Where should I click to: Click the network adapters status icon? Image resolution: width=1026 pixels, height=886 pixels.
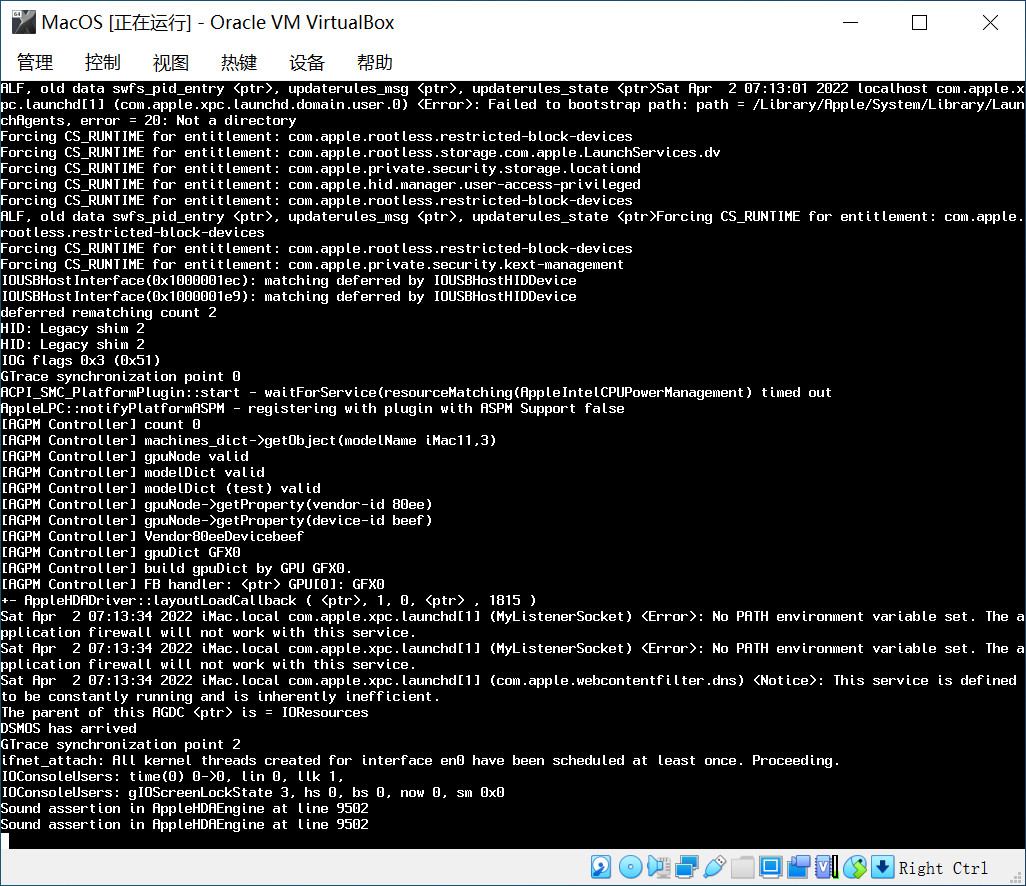686,867
